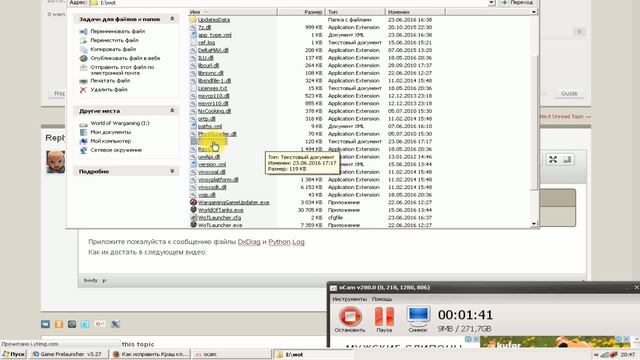Click the Publish file to web icon
640x360 pixels.
click(x=83, y=58)
